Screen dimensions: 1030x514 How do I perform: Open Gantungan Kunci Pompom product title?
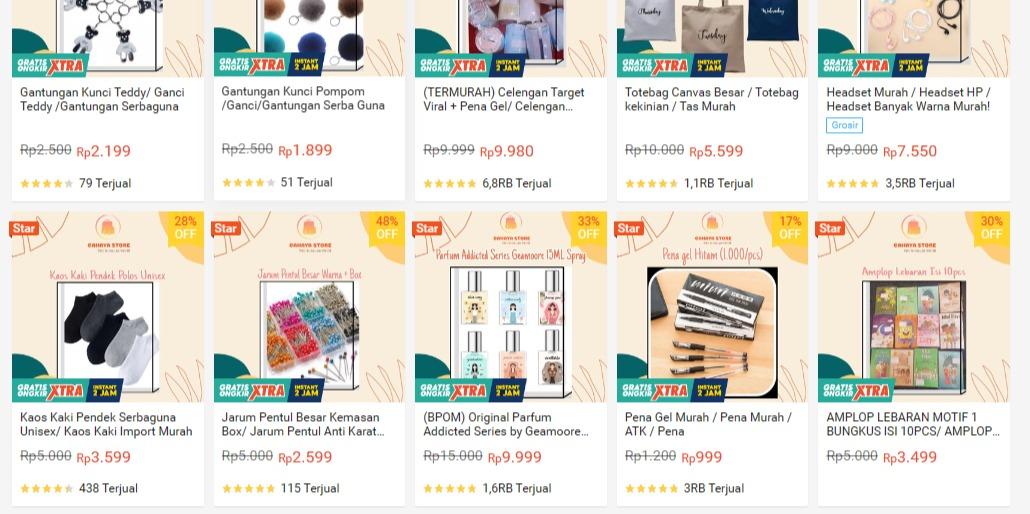(x=303, y=99)
